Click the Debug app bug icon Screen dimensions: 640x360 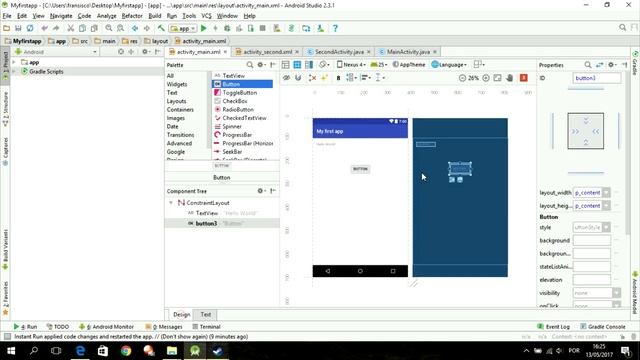(227, 28)
